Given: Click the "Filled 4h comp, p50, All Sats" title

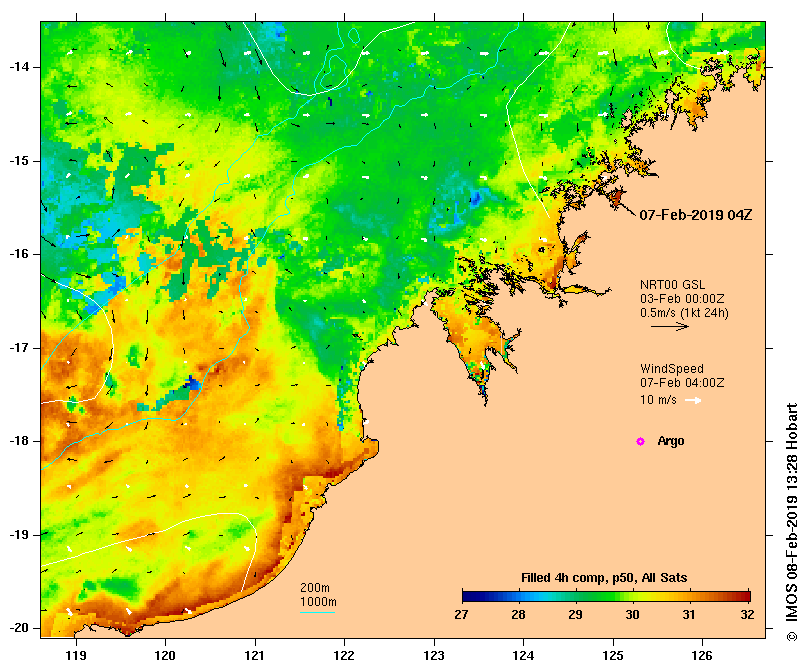Looking at the screenshot, I should (604, 578).
